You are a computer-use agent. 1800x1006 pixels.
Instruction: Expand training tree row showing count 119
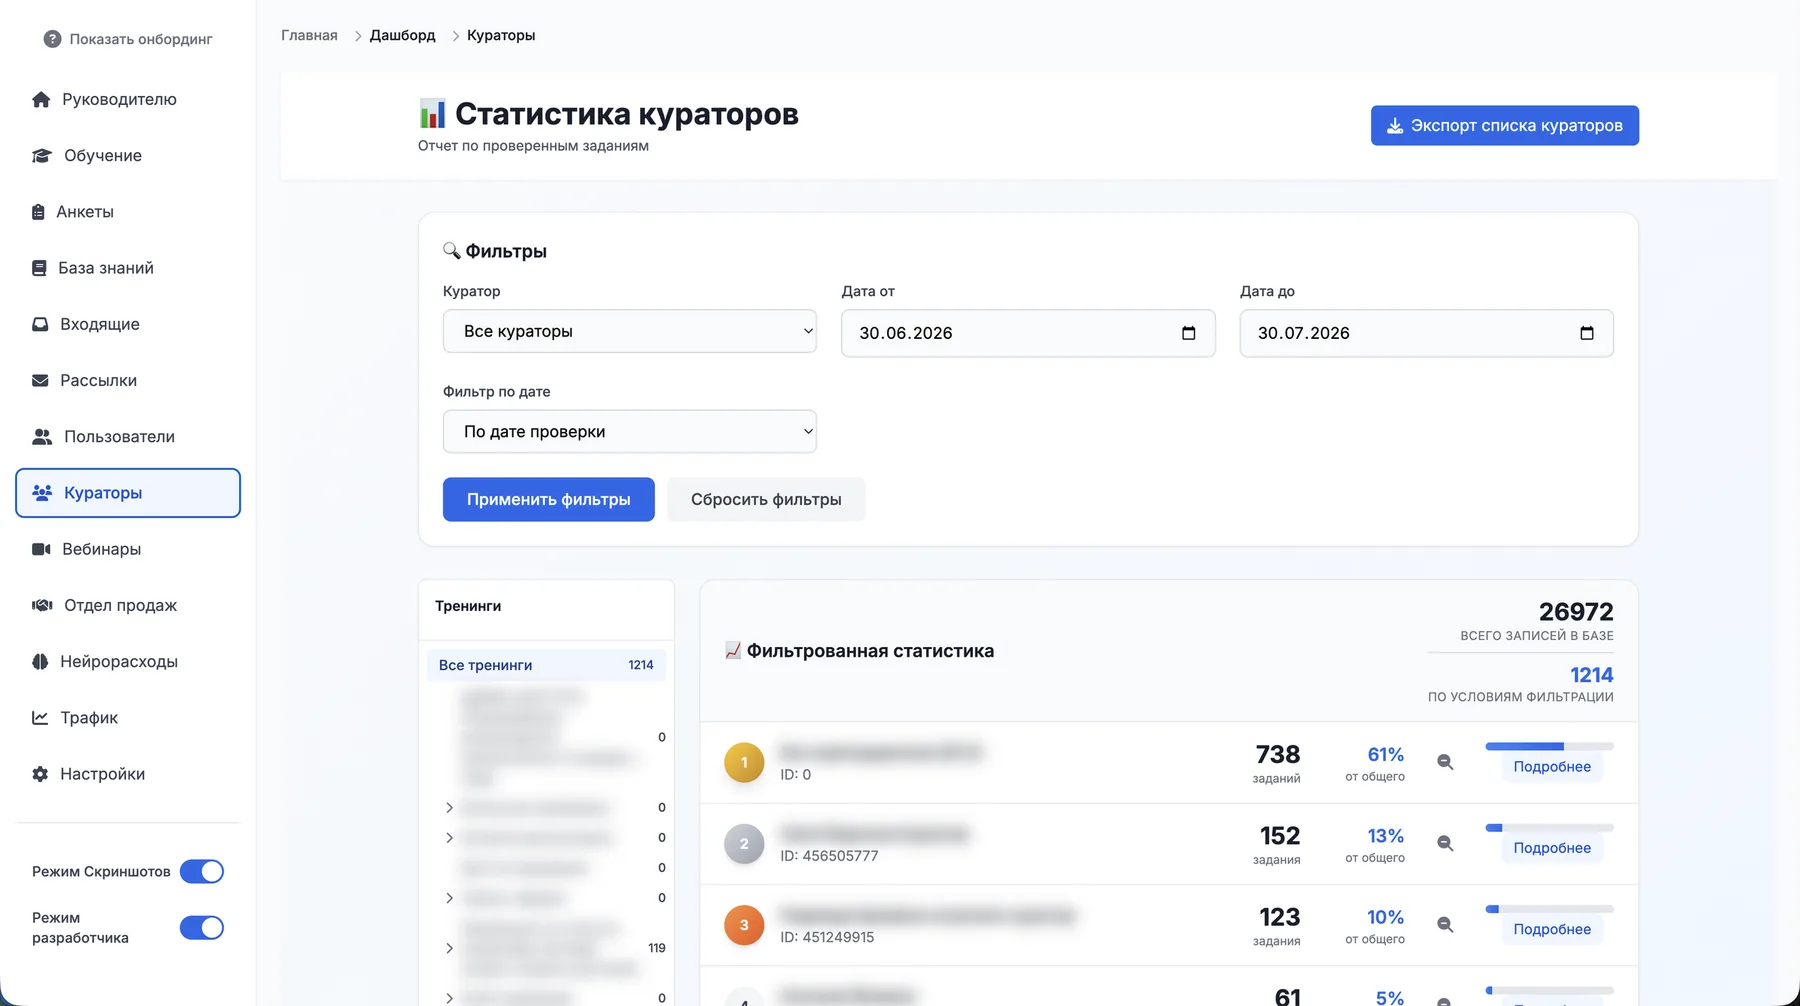[449, 948]
